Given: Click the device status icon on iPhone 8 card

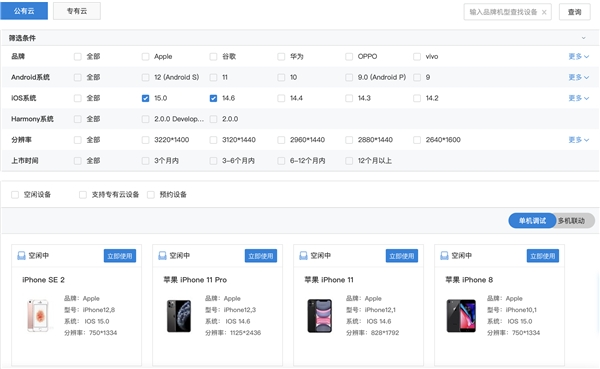Looking at the screenshot, I should point(444,256).
